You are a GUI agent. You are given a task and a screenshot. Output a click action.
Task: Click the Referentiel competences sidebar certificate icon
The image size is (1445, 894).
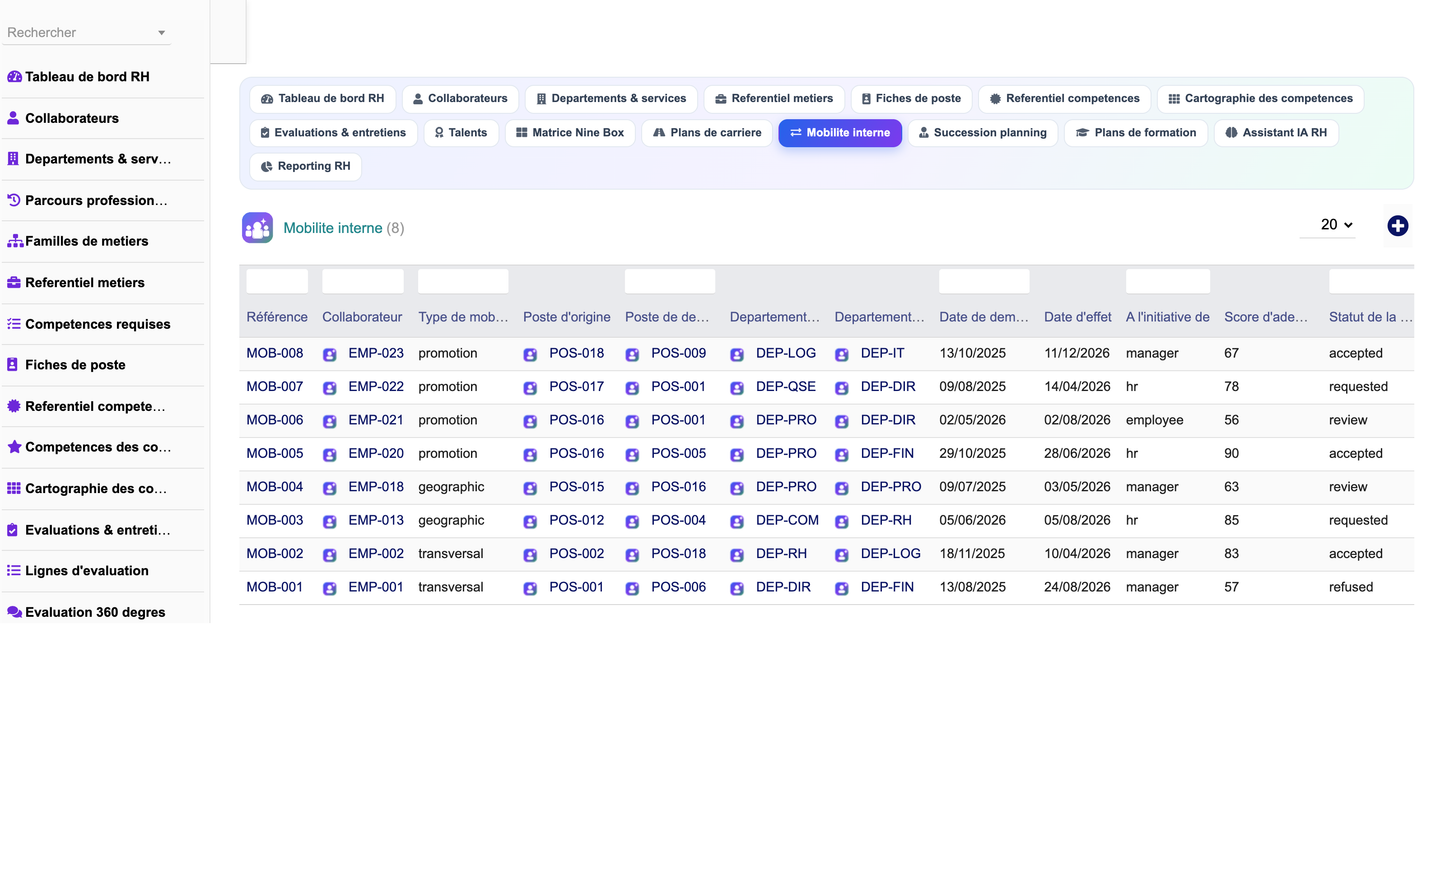pos(14,406)
